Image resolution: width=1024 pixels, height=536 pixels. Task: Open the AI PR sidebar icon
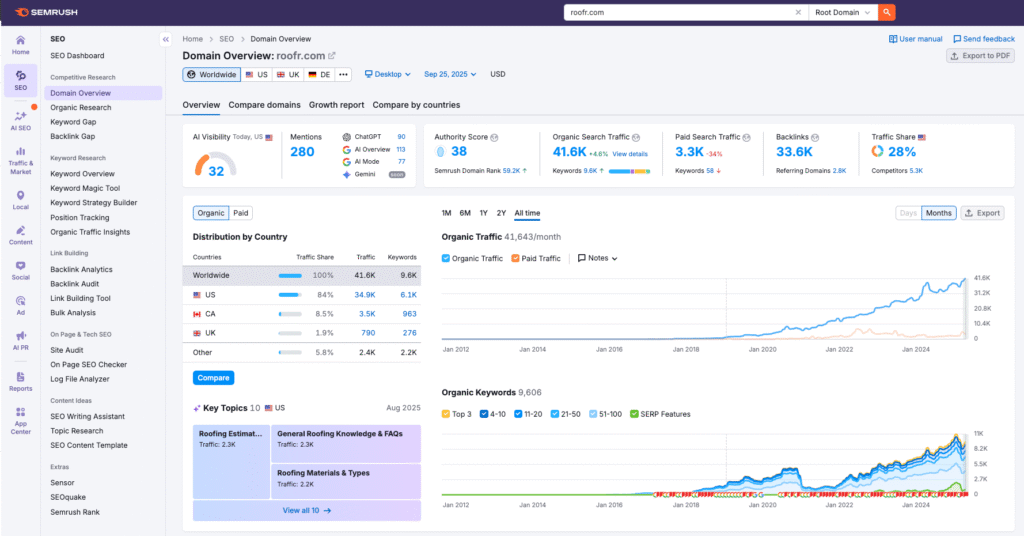(20, 341)
